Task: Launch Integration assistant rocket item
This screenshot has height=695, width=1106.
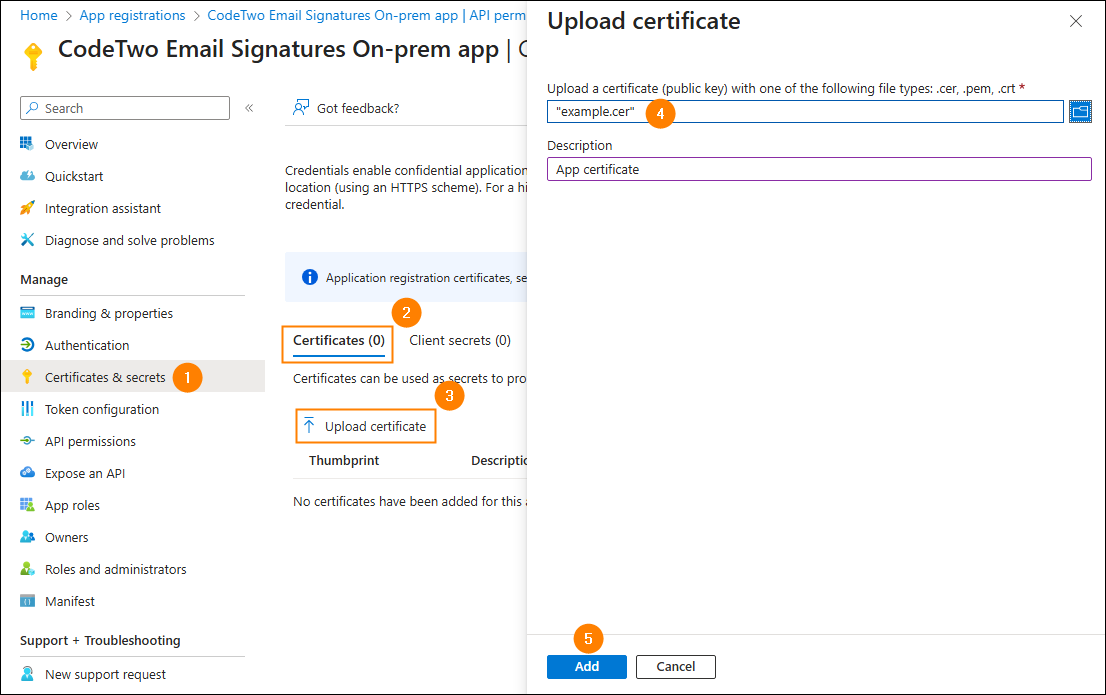Action: pyautogui.click(x=102, y=208)
